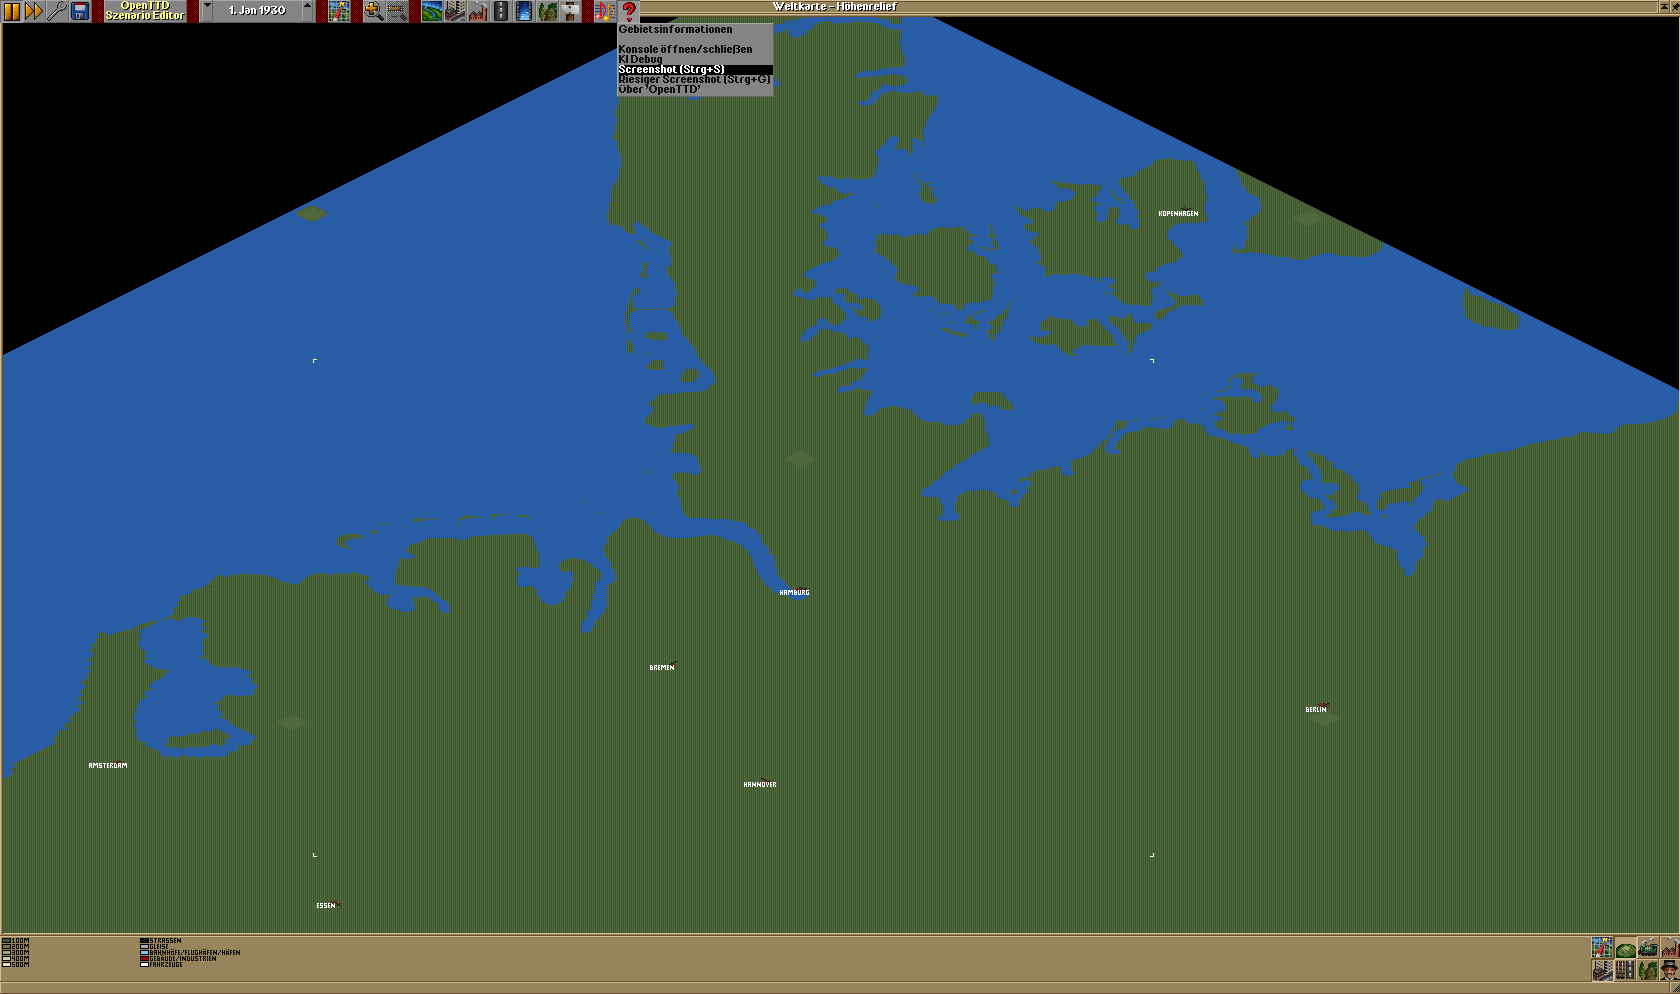Open the sound and music dropdown
Screen dimensions: 1680x994
point(604,11)
